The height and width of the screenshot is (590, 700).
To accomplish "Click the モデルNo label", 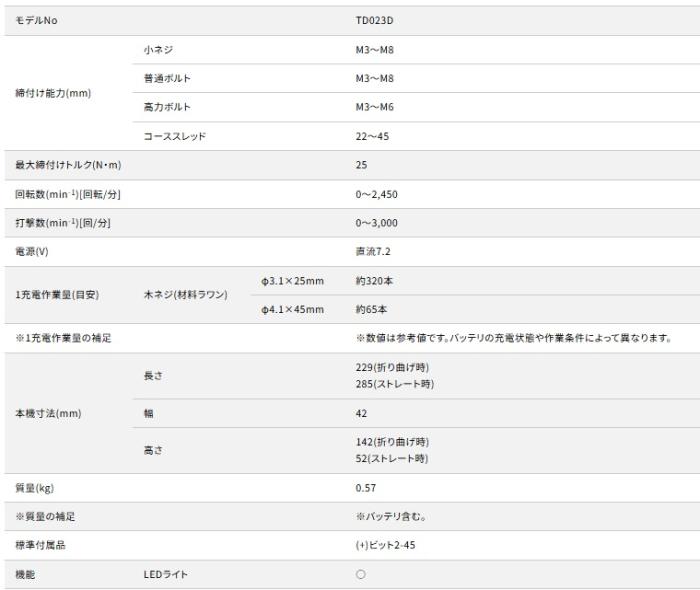I will point(36,21).
